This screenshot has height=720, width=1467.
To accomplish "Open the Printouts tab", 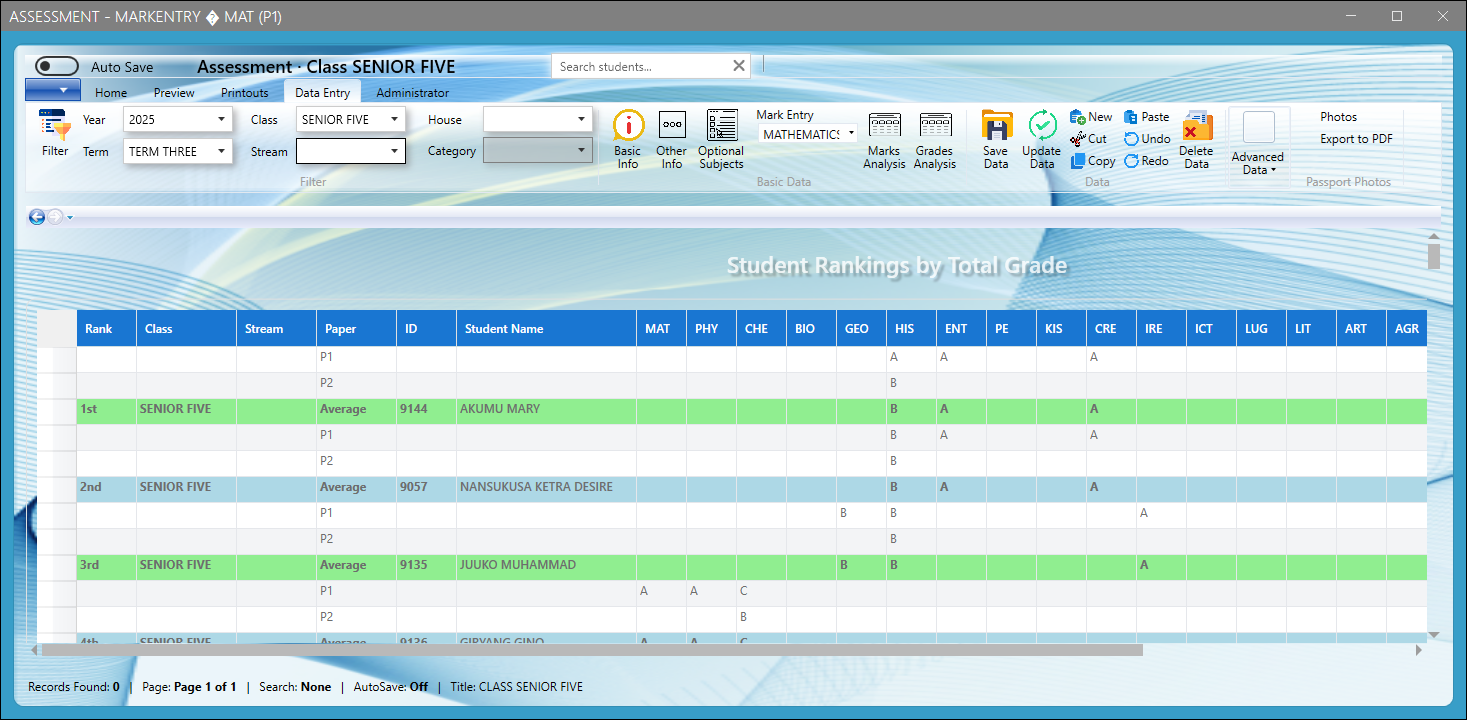I will pos(244,91).
